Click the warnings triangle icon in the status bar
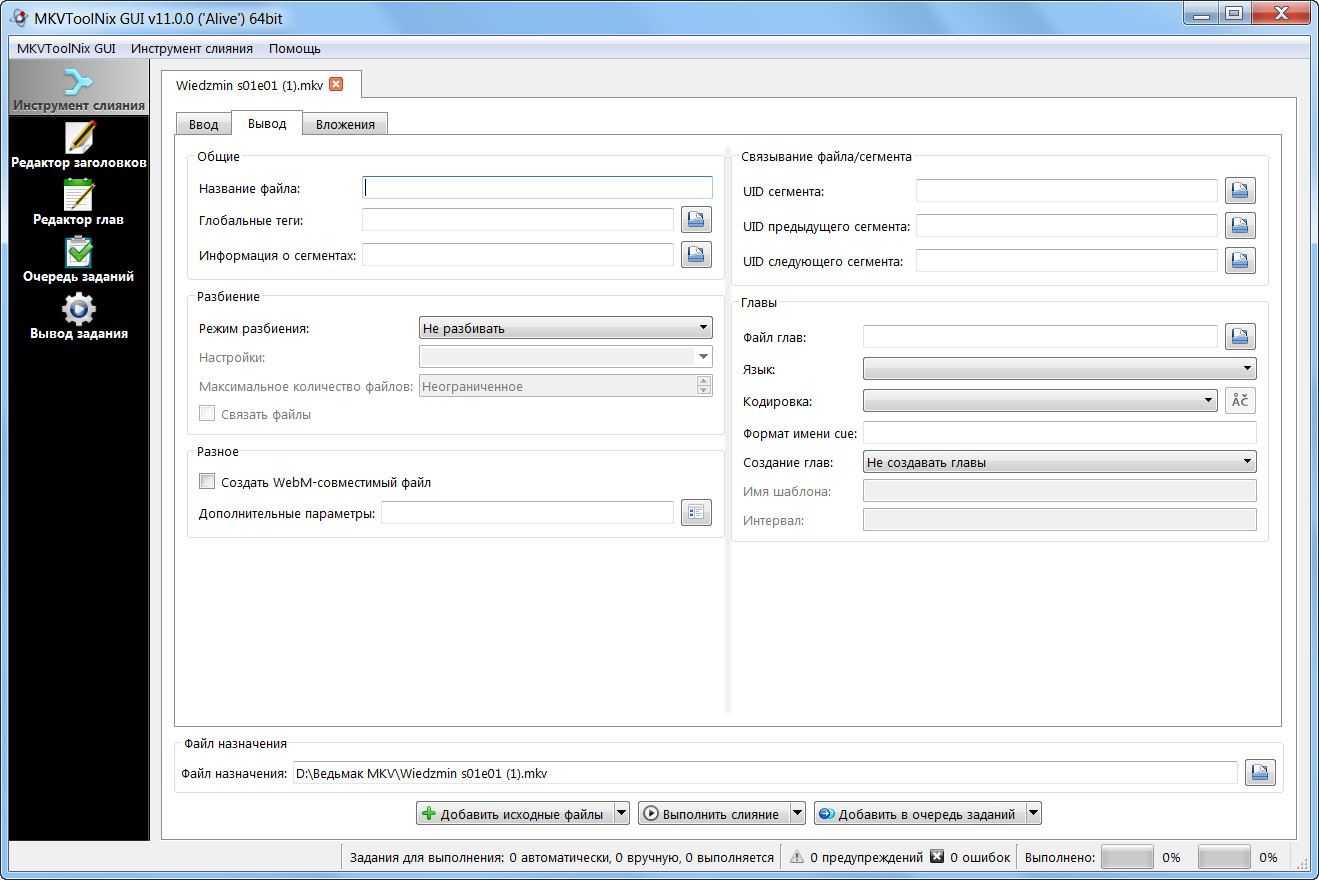The width and height of the screenshot is (1319, 880). click(x=797, y=857)
